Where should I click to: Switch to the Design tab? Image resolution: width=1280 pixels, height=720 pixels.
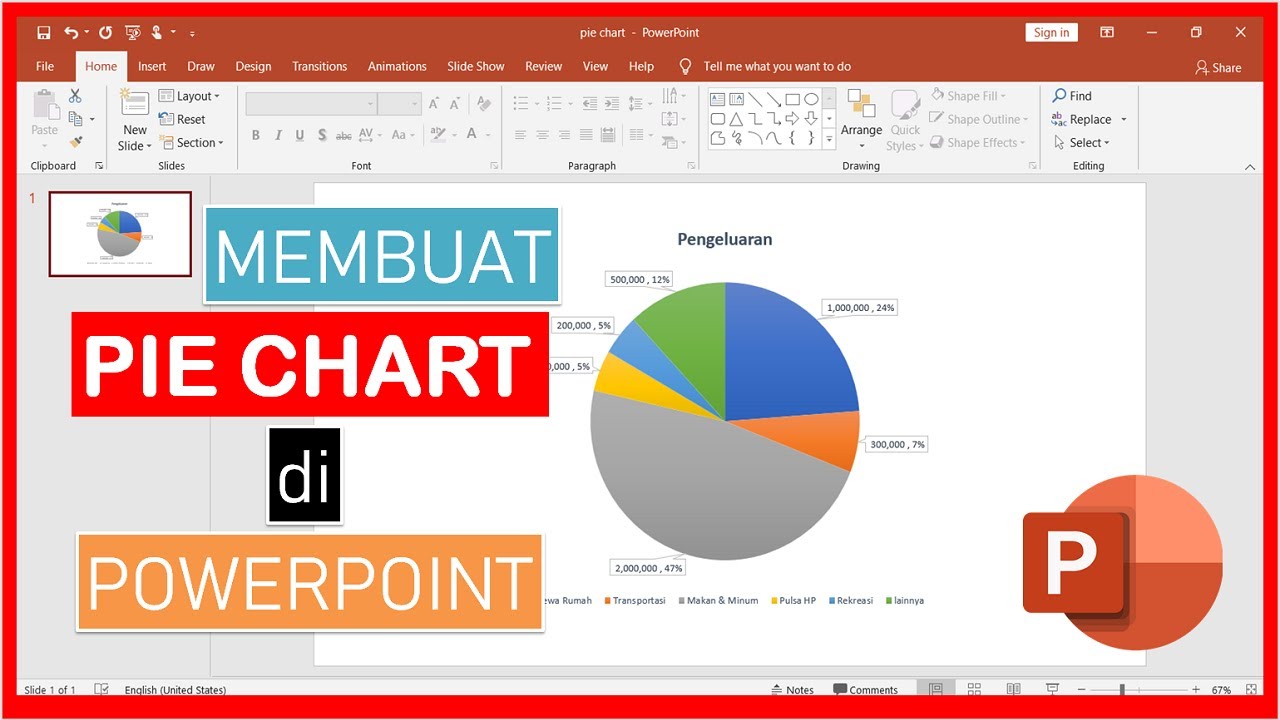pyautogui.click(x=253, y=66)
